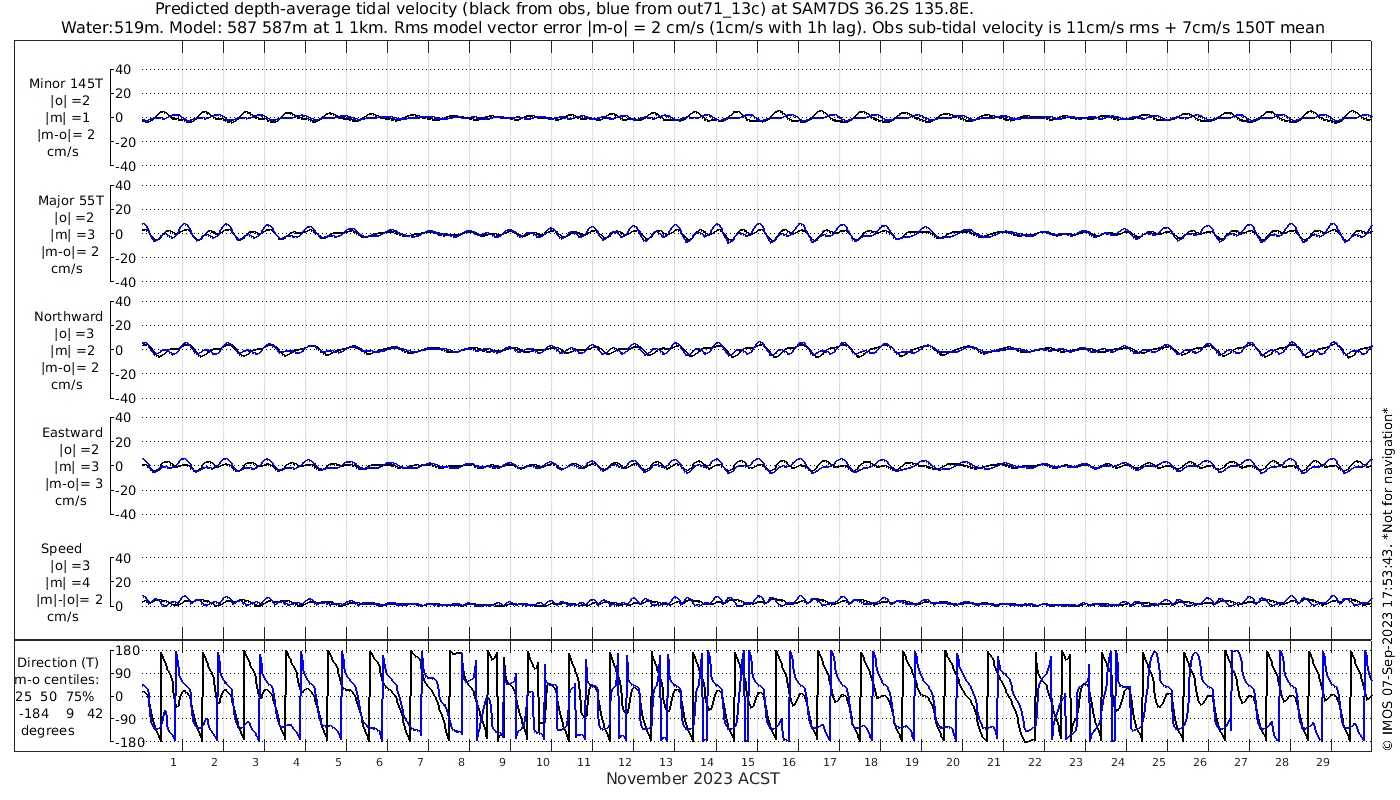This screenshot has height=800, width=1400.
Task: Select the 'Eastward' panel label
Action: 73,433
